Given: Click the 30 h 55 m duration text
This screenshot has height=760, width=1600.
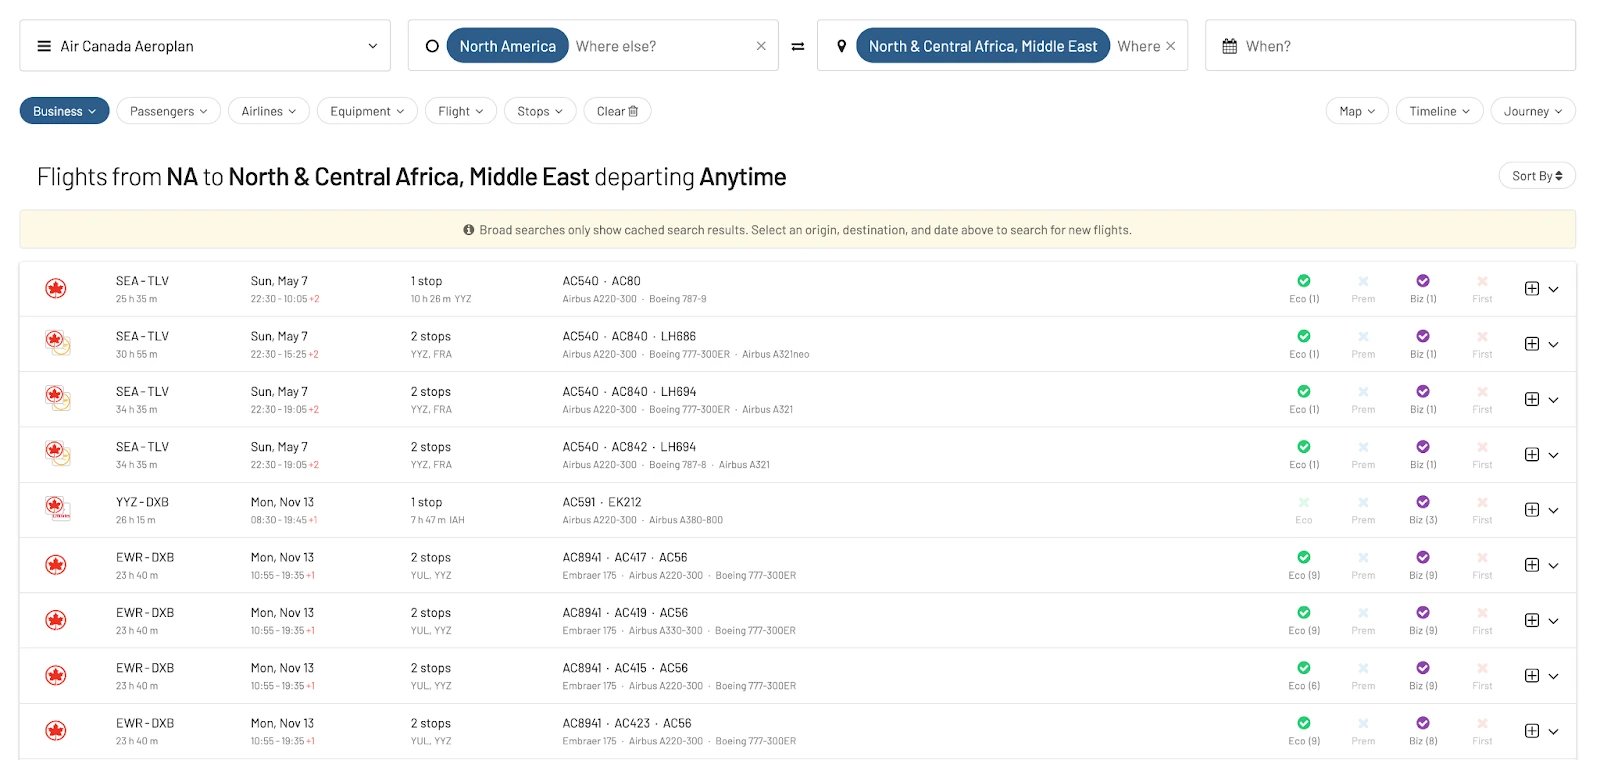Looking at the screenshot, I should (136, 354).
